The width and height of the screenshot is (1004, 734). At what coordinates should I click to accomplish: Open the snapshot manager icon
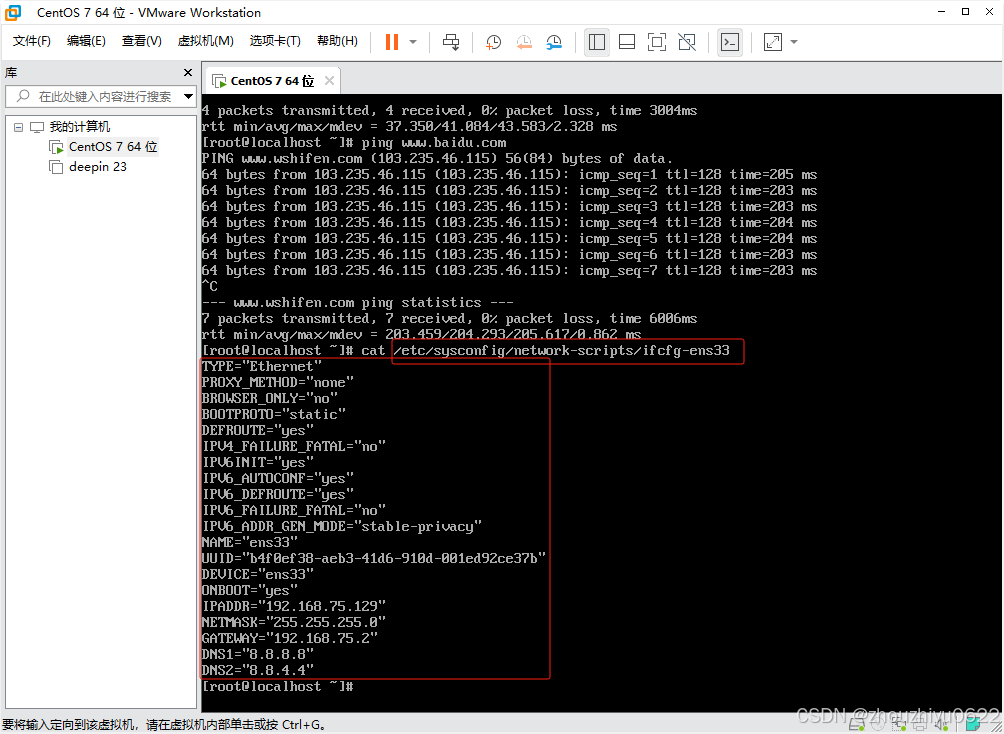554,42
